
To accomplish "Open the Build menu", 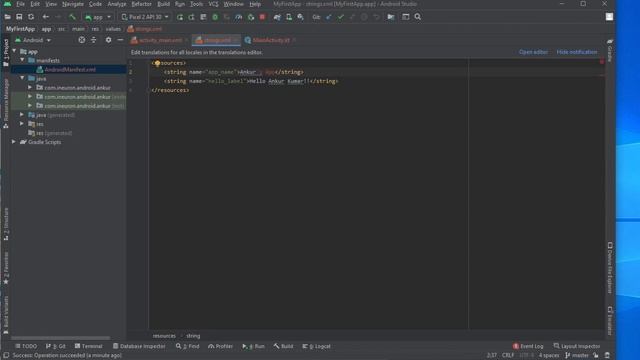I will pos(163,4).
